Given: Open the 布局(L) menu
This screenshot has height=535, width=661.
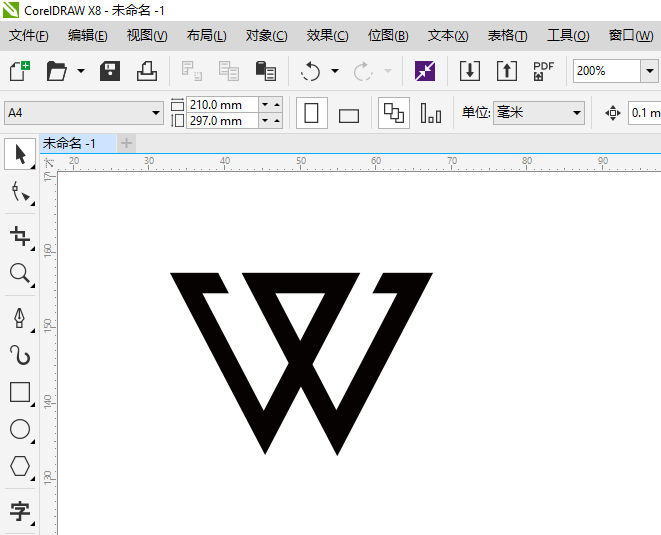Looking at the screenshot, I should pos(207,36).
